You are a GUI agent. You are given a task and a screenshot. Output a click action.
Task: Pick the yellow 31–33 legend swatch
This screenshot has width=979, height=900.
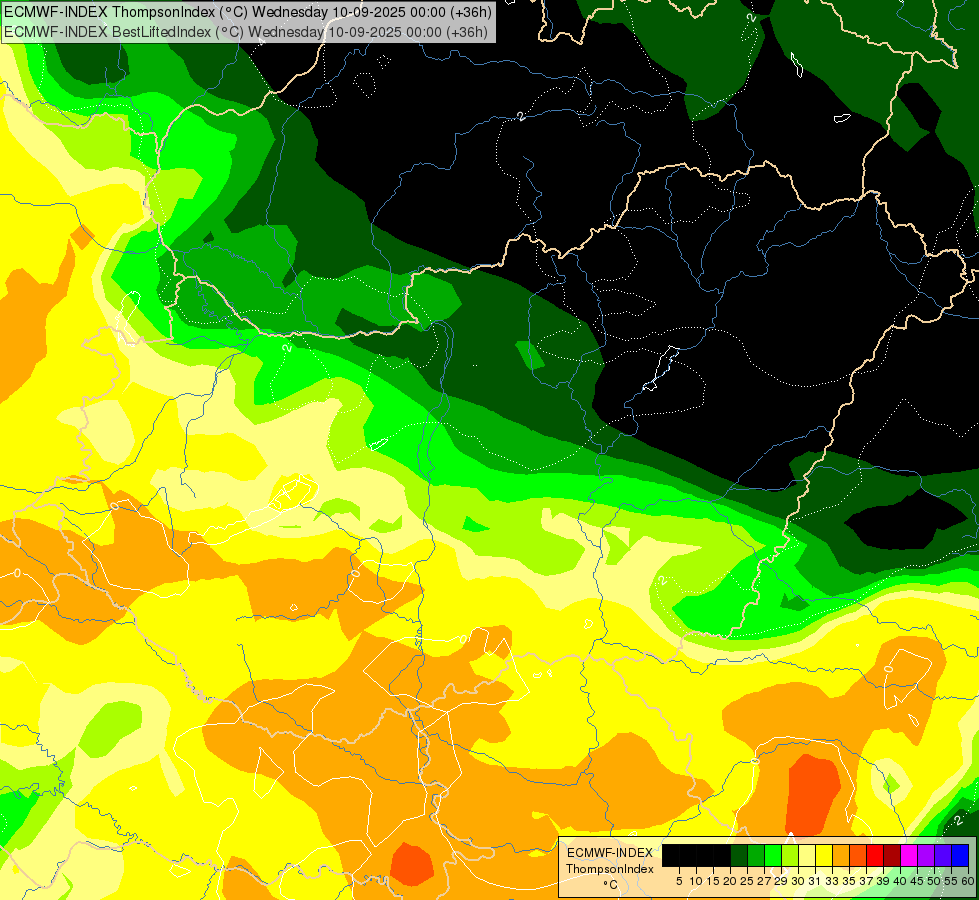(824, 855)
